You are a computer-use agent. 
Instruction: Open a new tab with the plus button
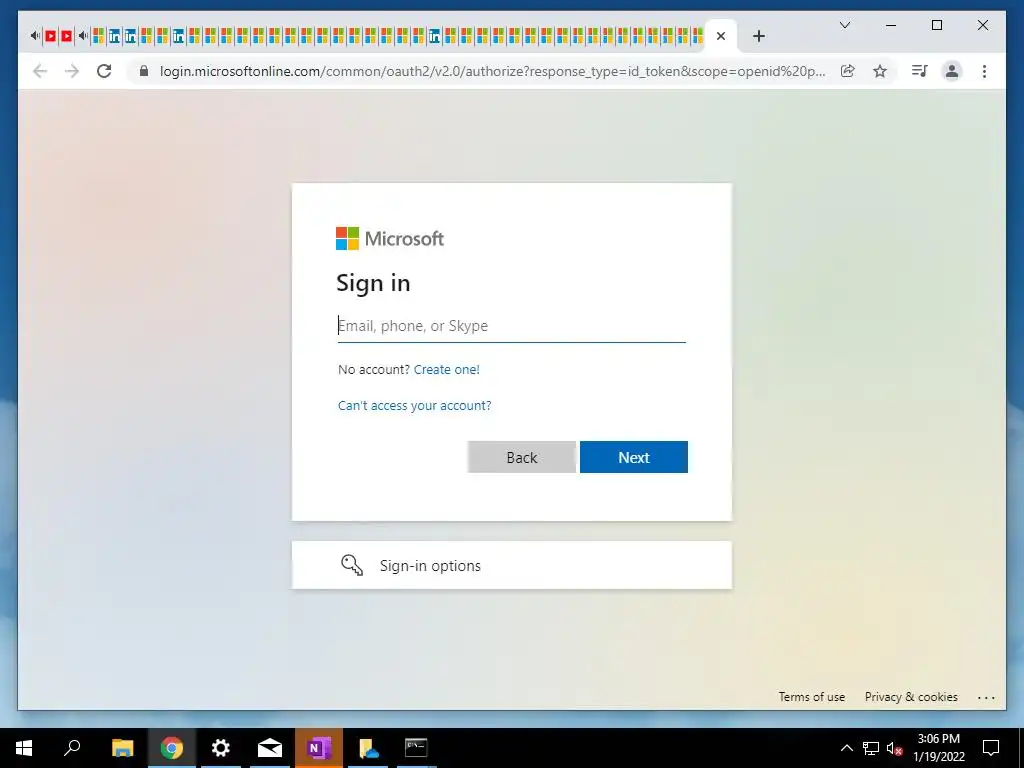click(x=758, y=36)
